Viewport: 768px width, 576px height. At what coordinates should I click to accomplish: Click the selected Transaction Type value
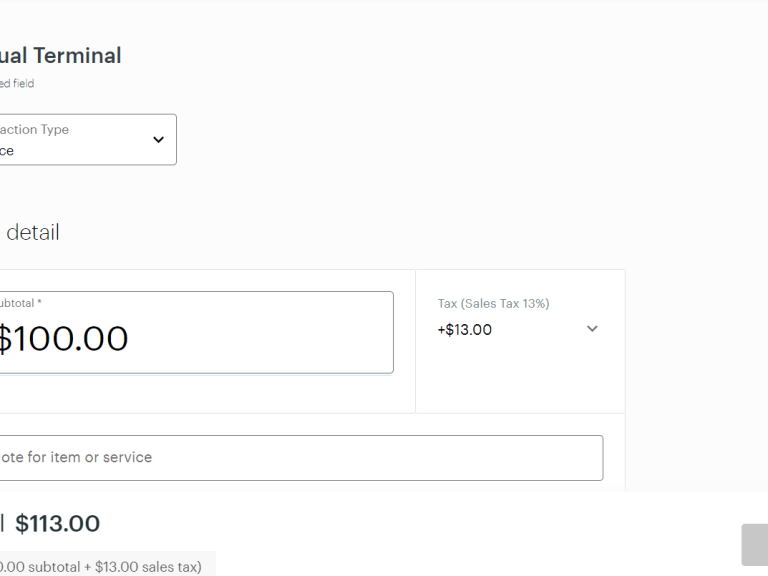(x=6, y=151)
